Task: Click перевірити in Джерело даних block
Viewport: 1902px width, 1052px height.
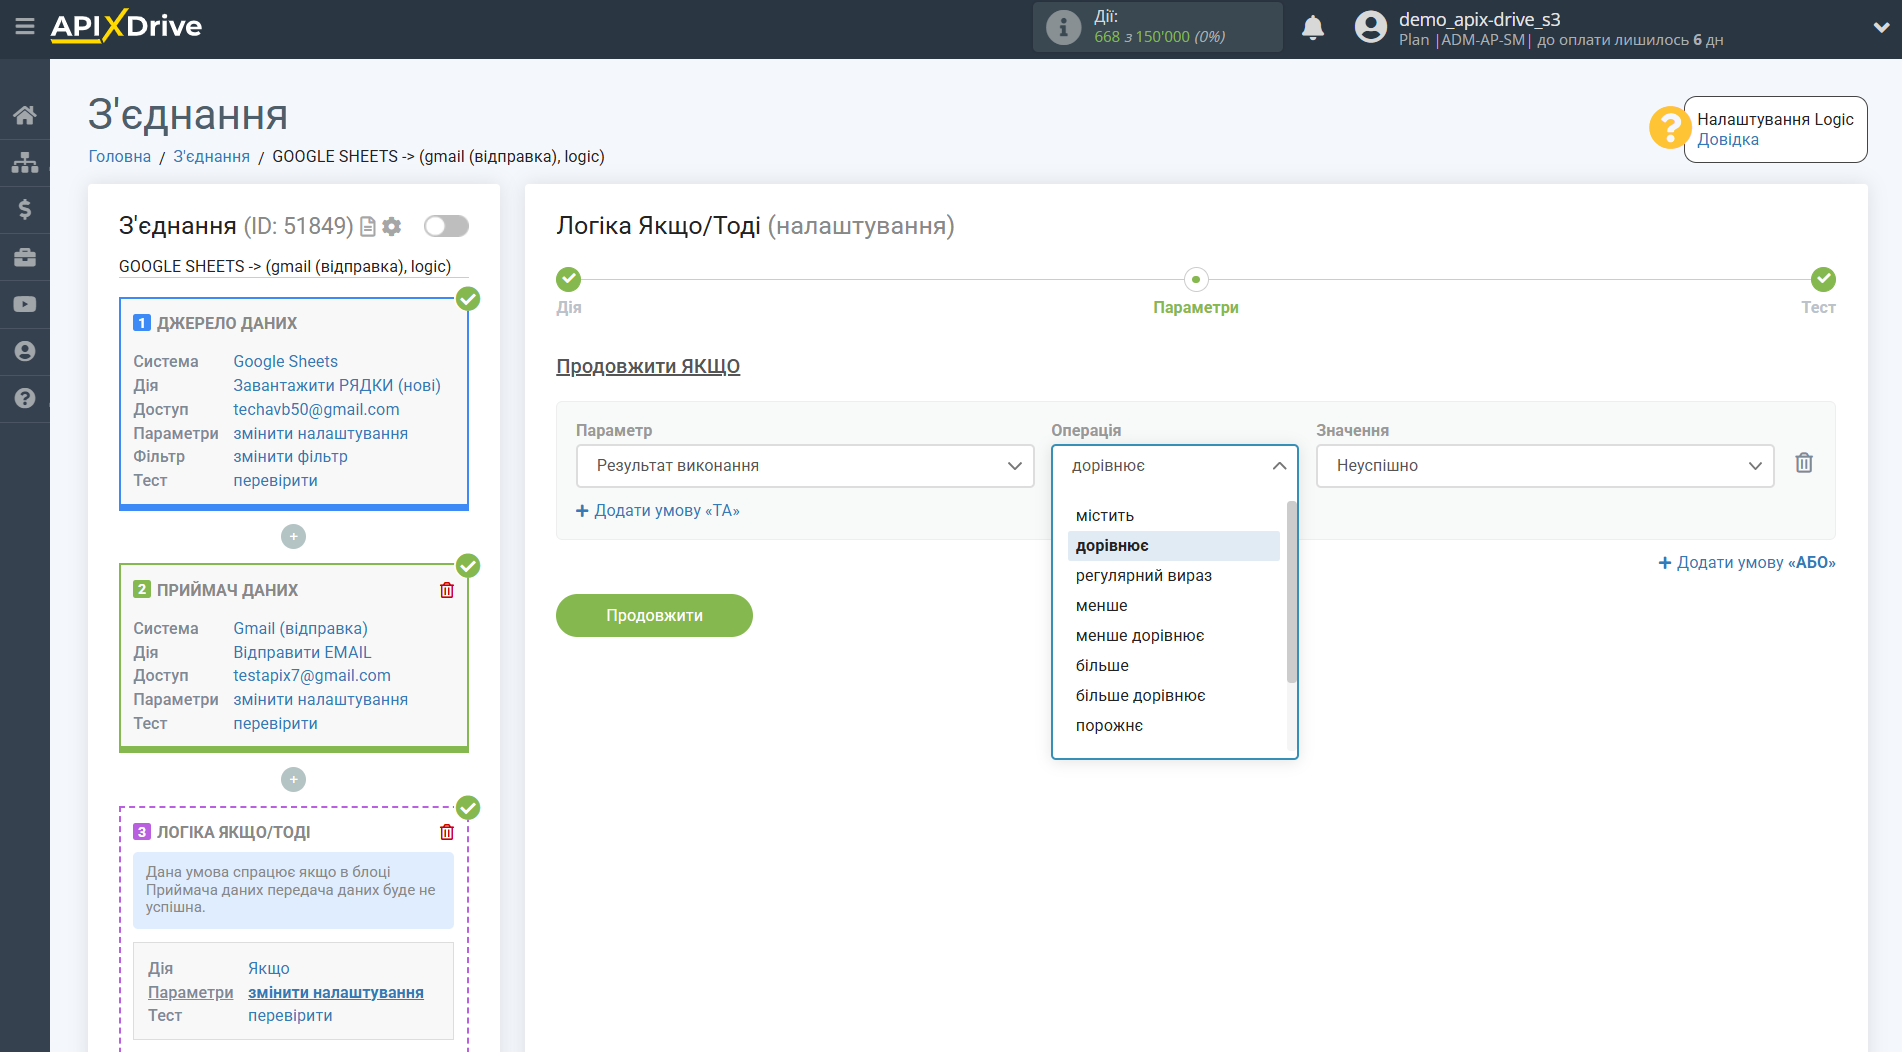Action: coord(275,481)
